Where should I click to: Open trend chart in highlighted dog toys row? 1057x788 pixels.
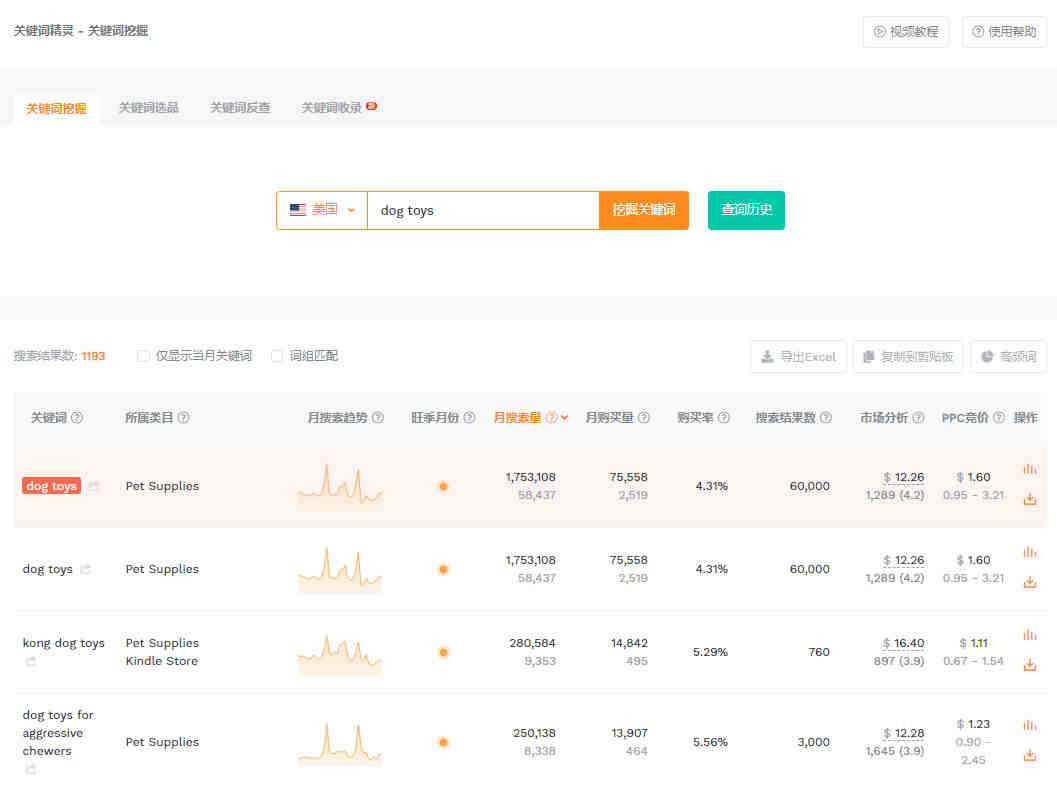tap(340, 487)
